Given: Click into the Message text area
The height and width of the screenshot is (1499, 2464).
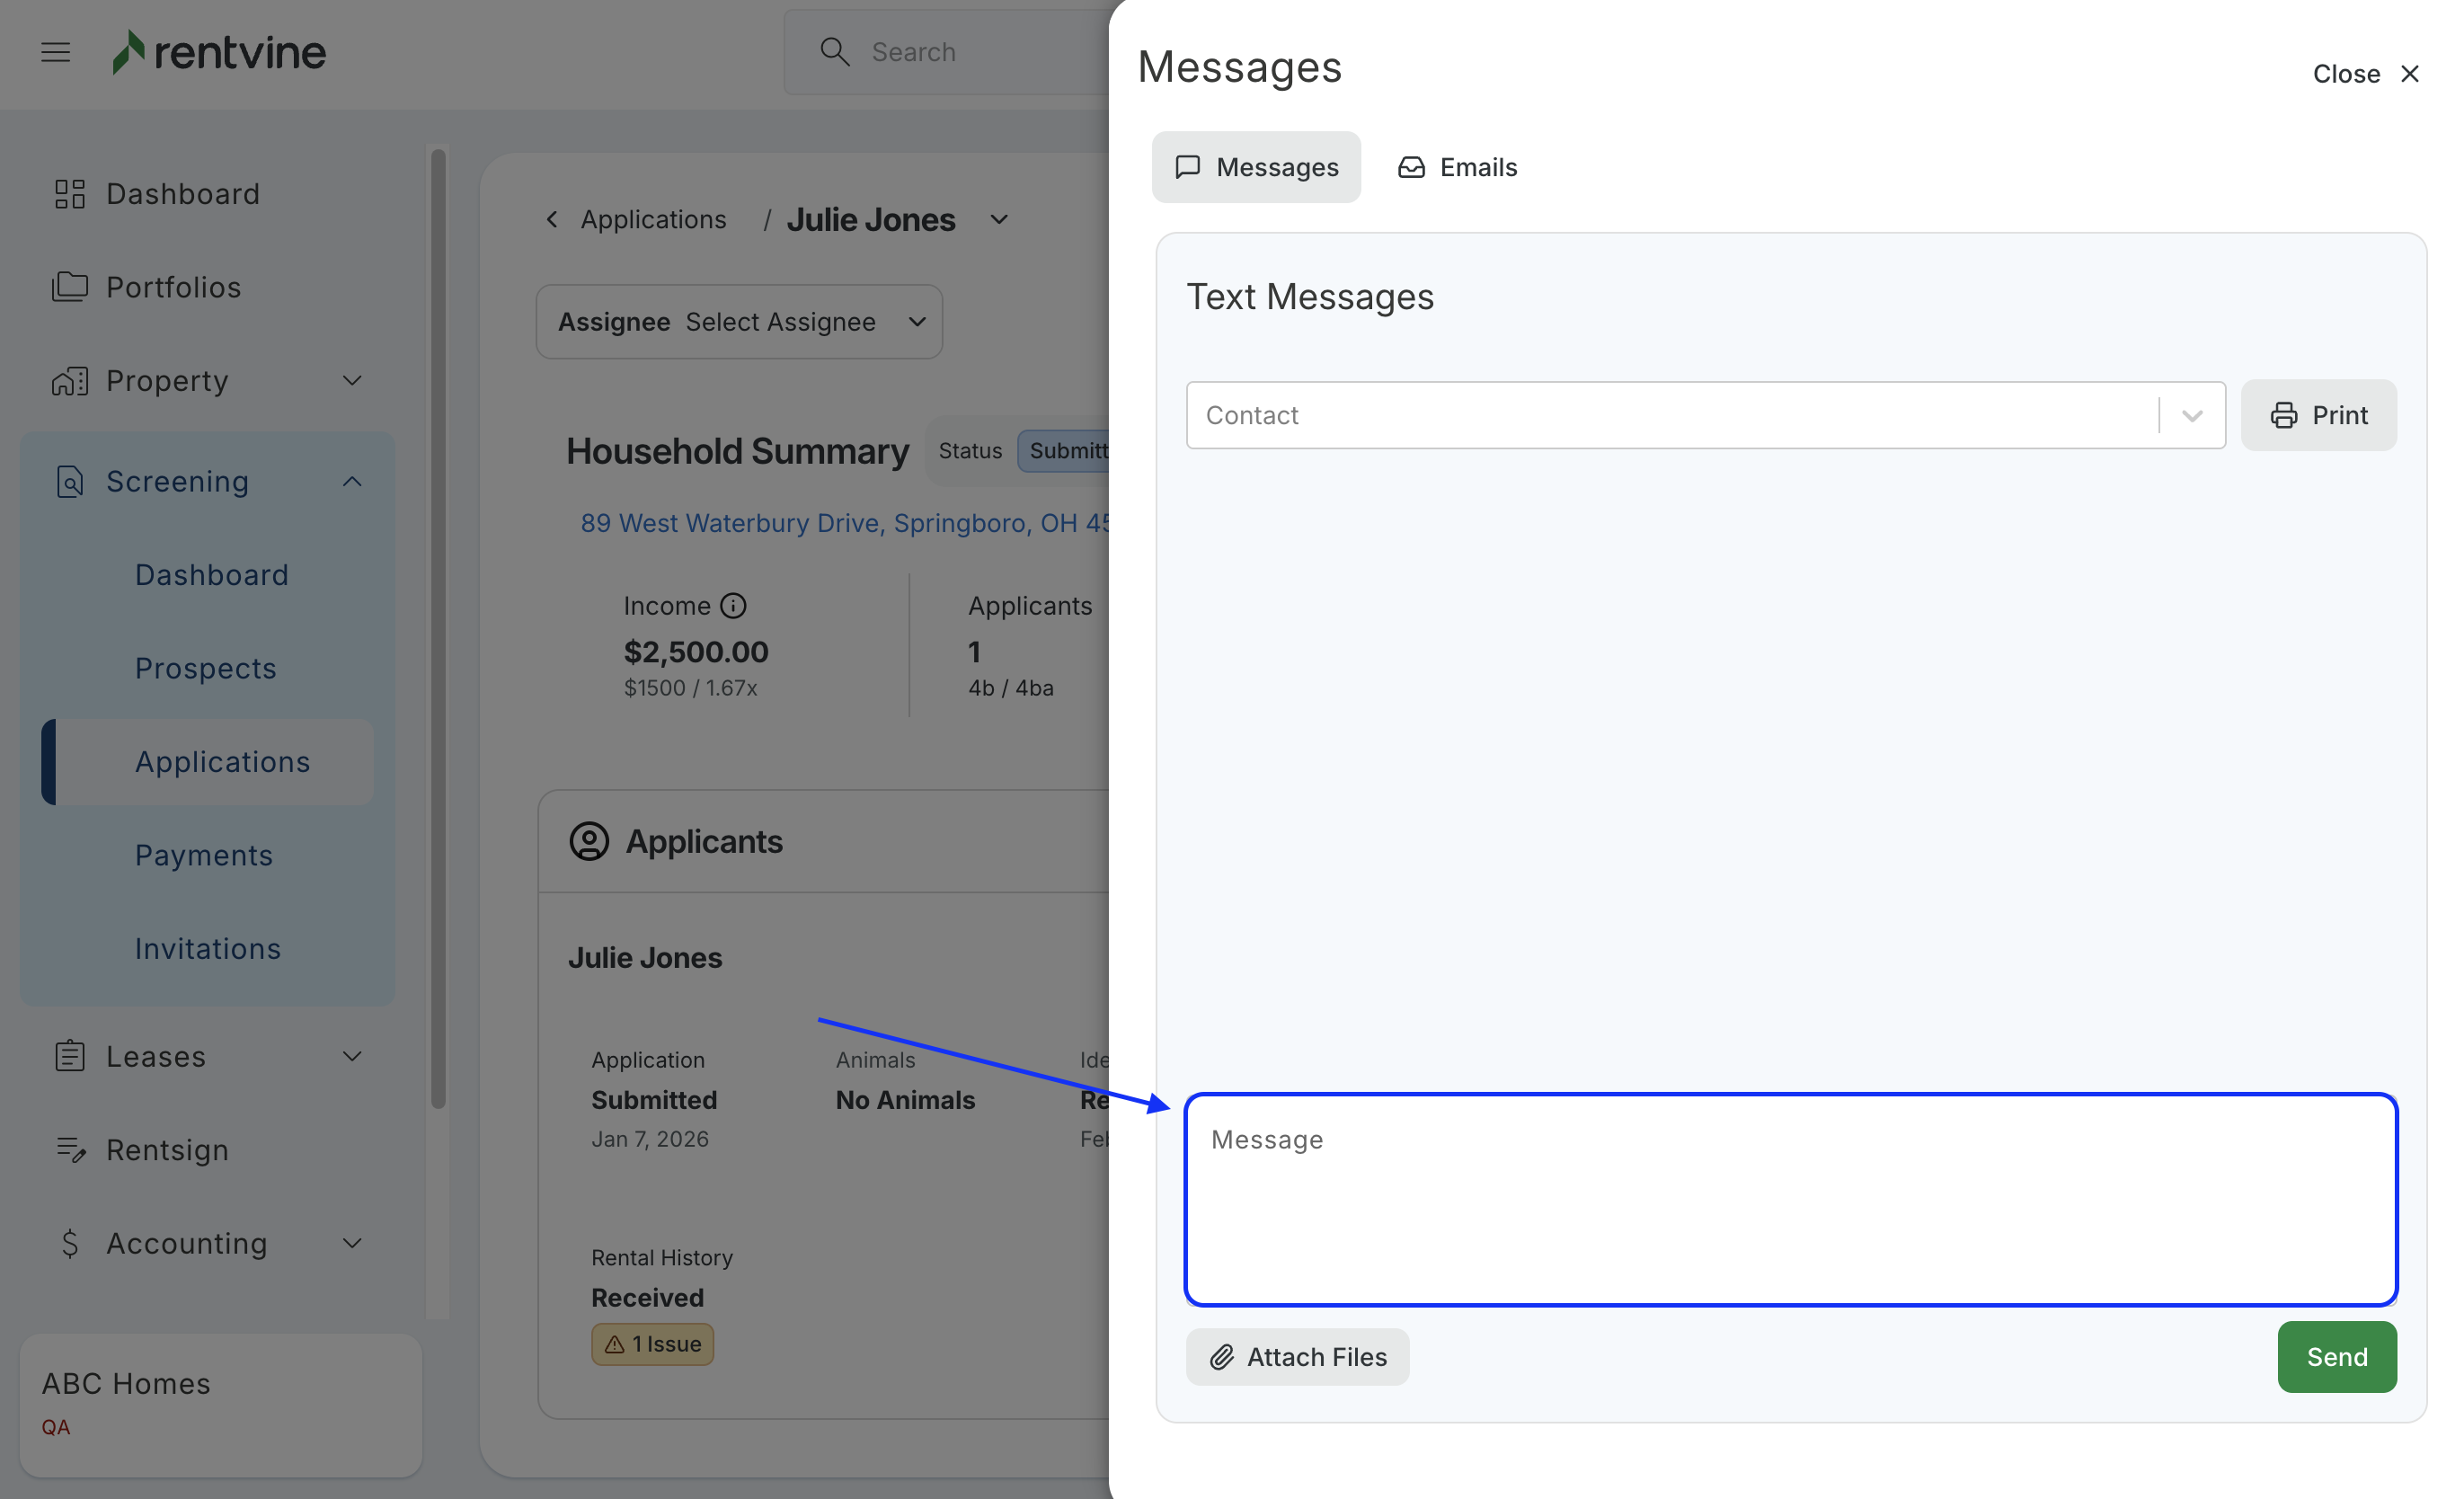Looking at the screenshot, I should click(x=1790, y=1200).
